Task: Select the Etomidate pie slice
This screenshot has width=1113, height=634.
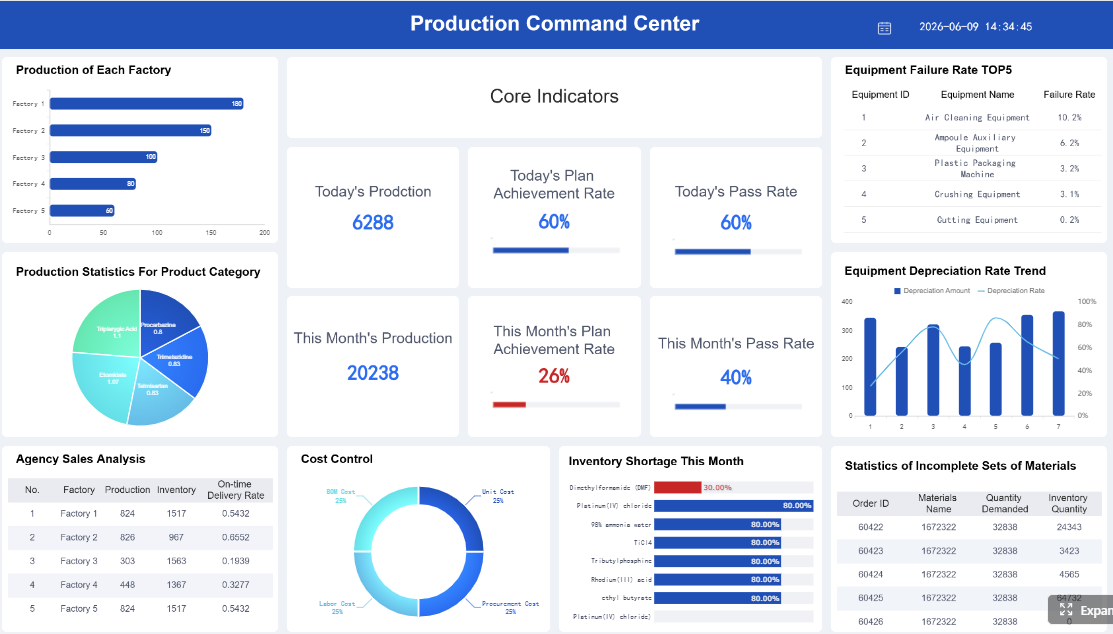Action: [x=105, y=383]
